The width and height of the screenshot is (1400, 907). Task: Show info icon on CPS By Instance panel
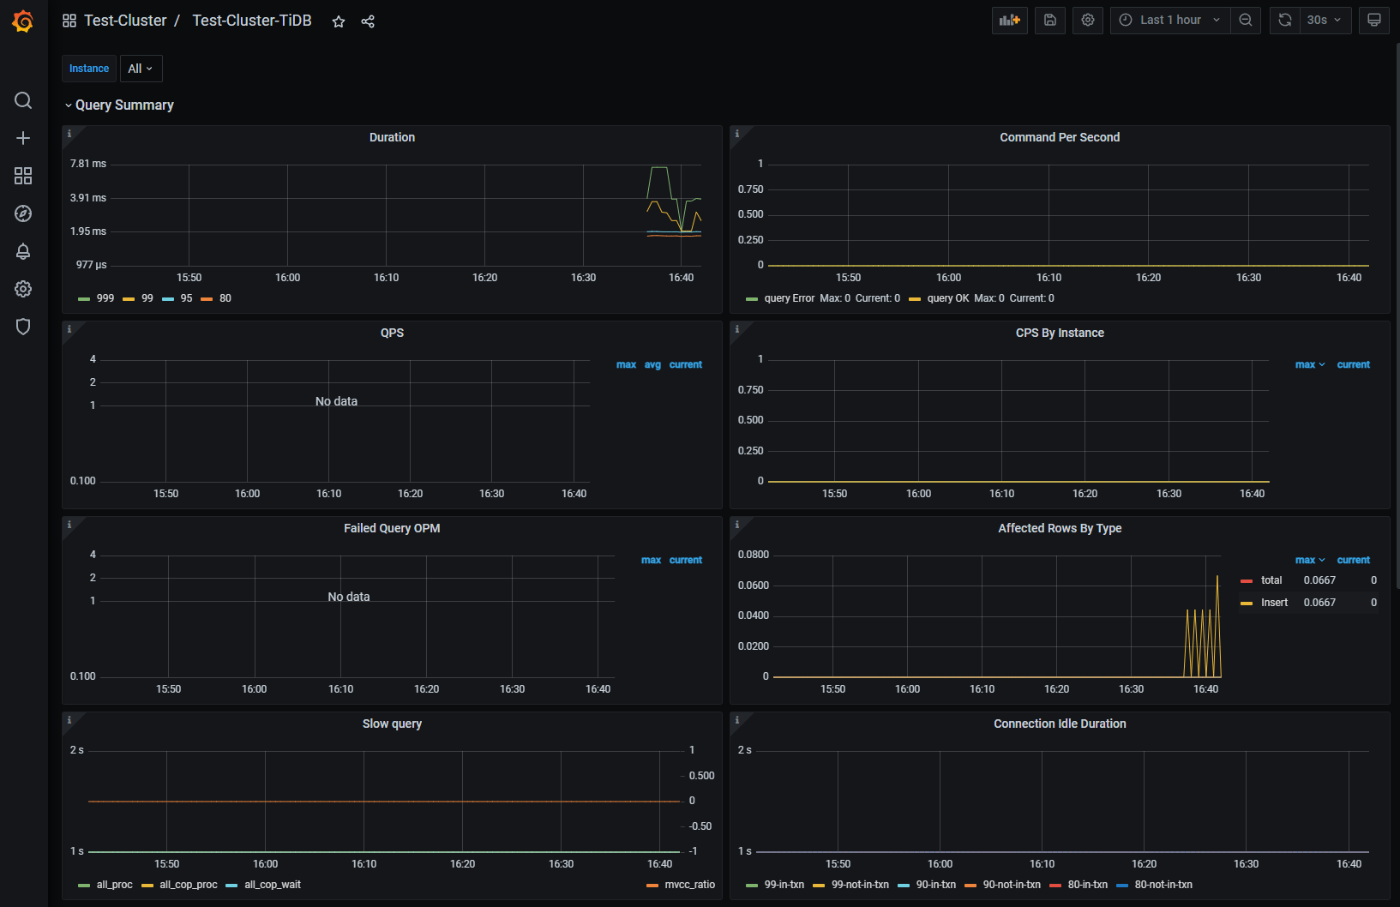click(737, 329)
